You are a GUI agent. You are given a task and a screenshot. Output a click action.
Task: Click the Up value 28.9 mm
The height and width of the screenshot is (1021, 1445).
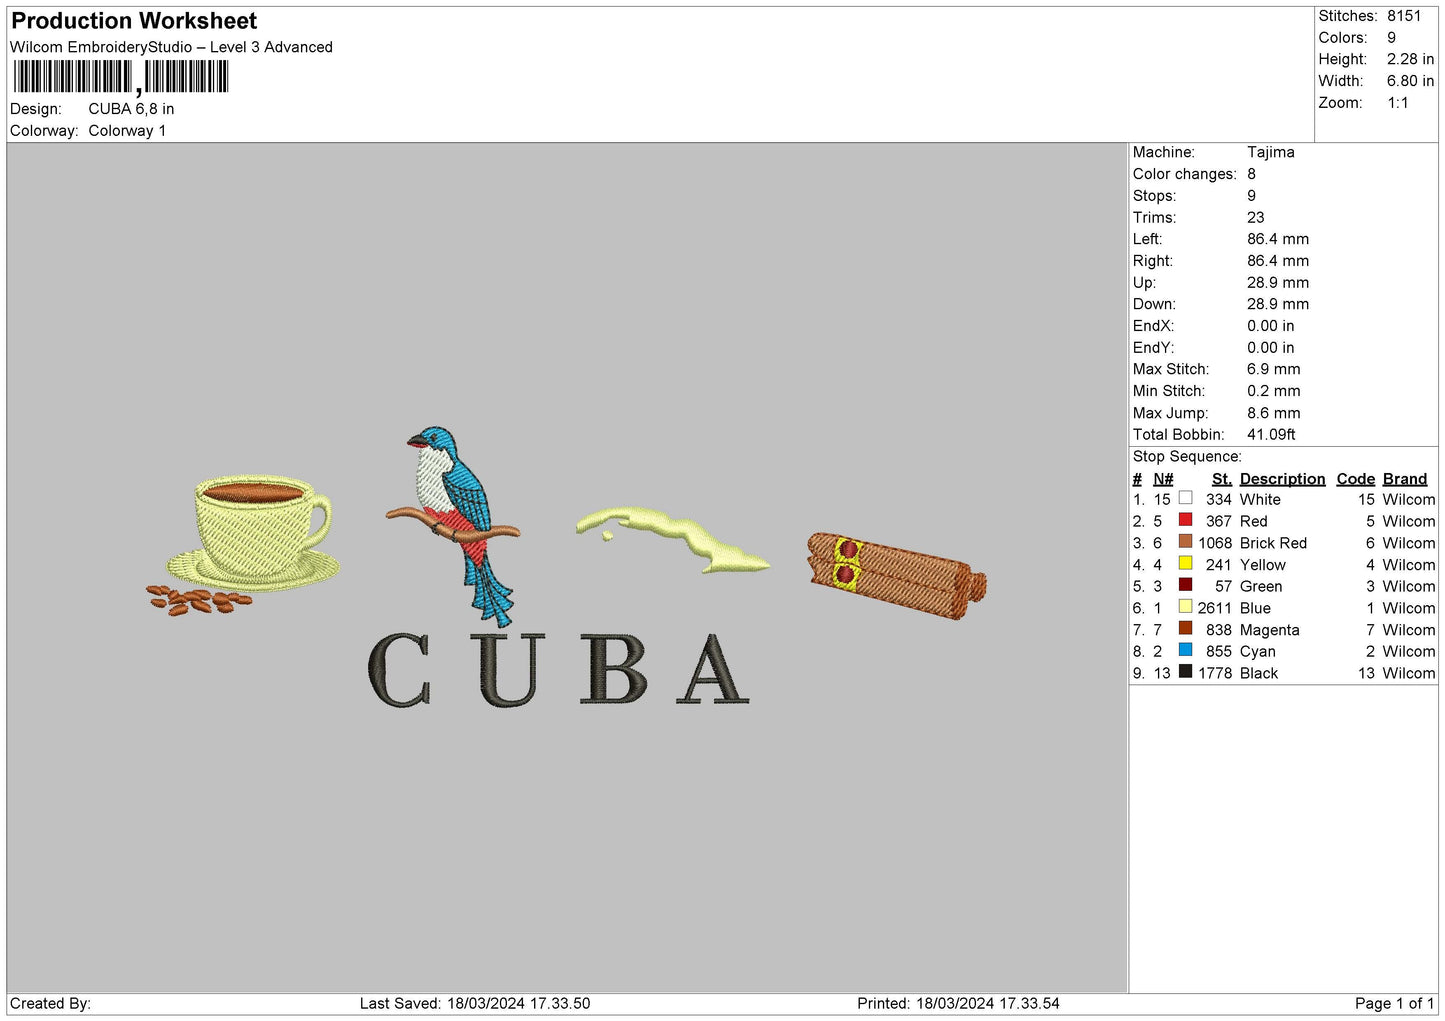(1278, 283)
